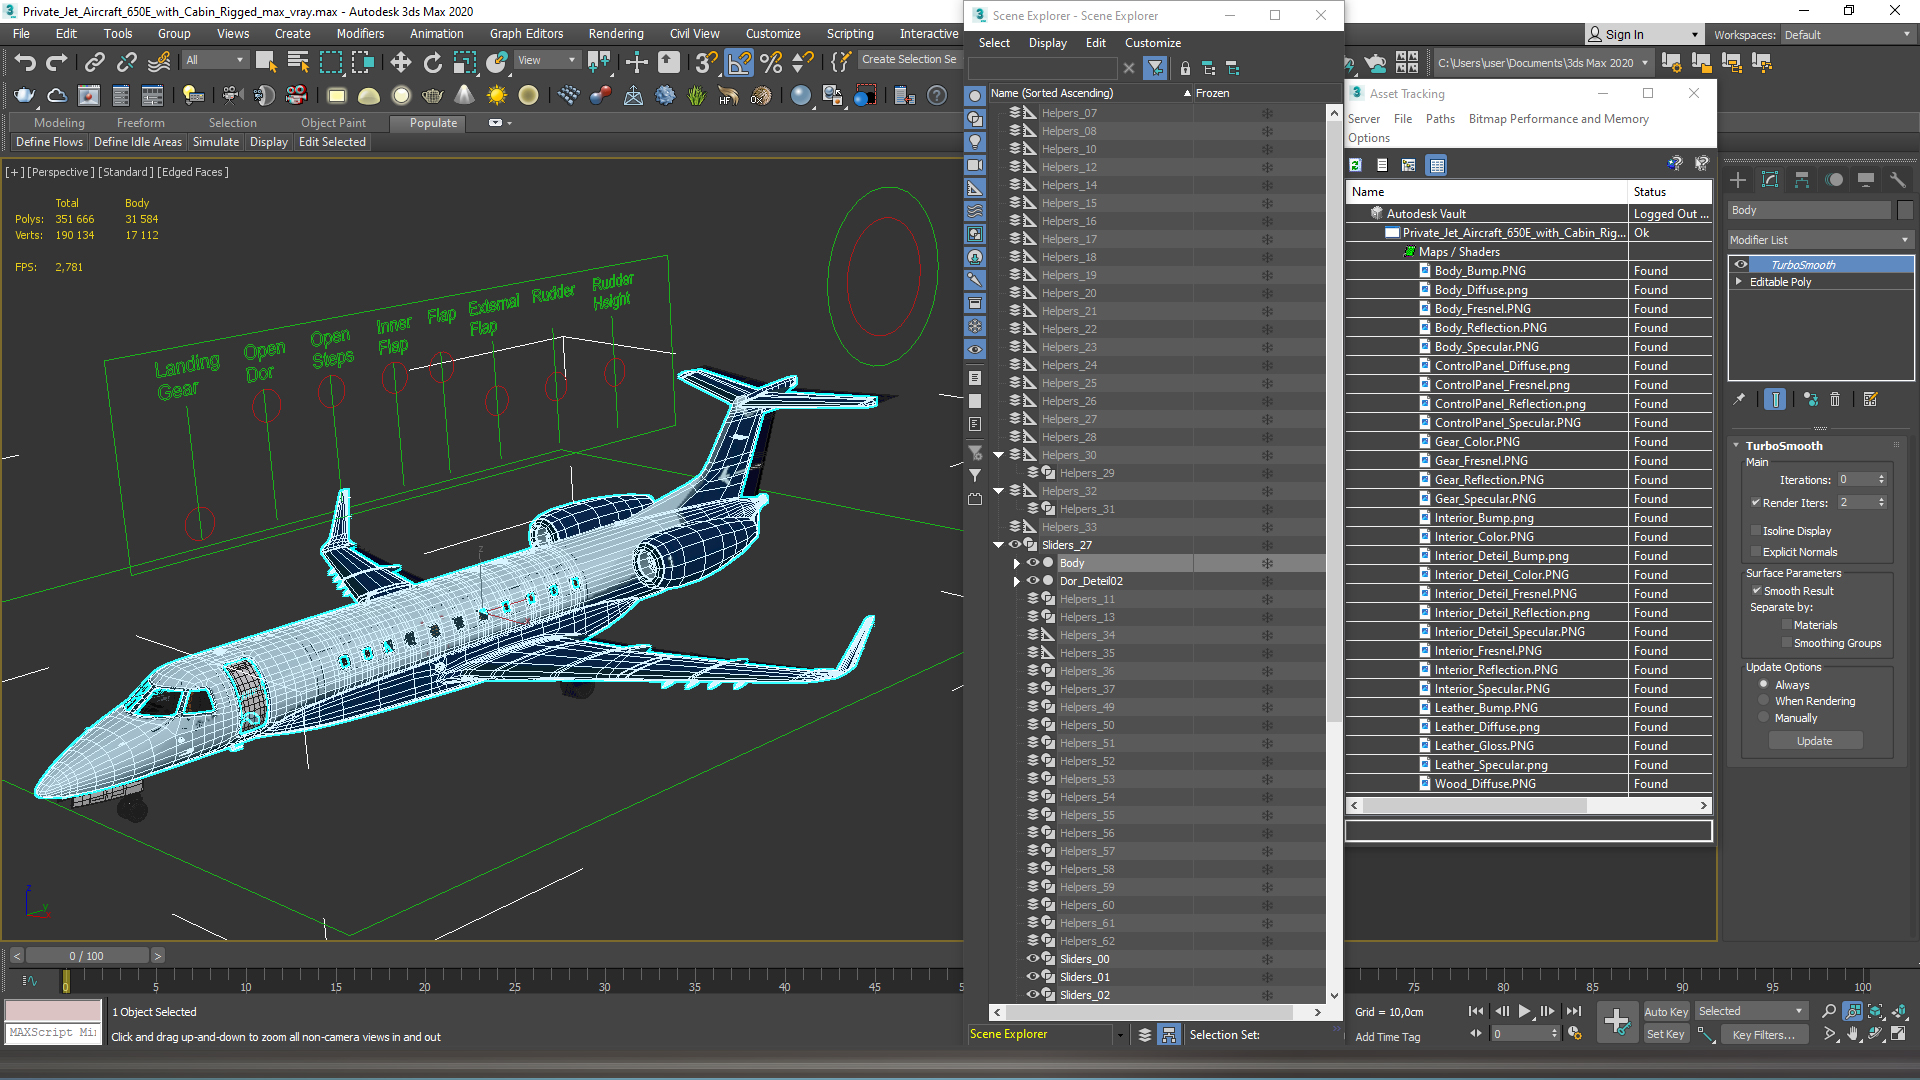This screenshot has width=1920, height=1080.
Task: Click the Pan View hand icon
Action: [x=1853, y=1034]
